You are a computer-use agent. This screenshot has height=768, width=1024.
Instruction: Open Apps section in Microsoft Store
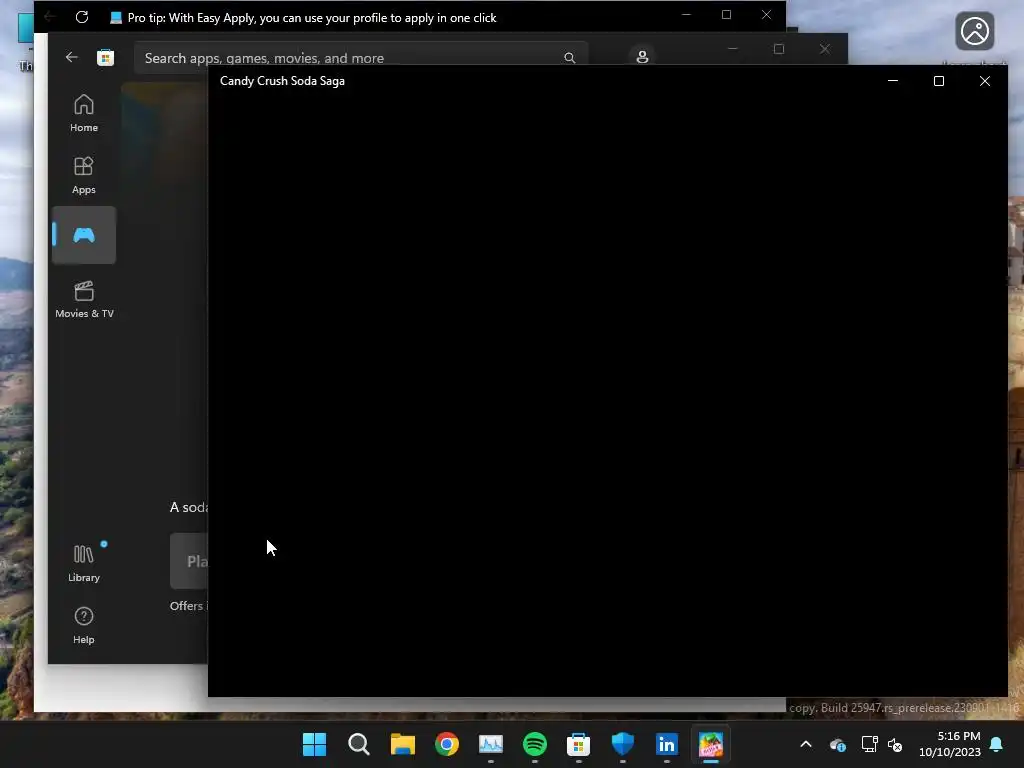84,175
